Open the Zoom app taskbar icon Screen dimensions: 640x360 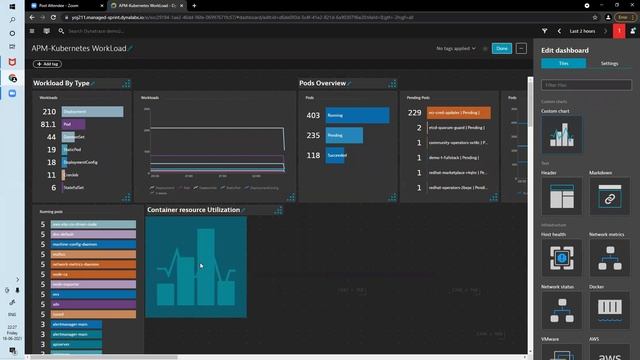click(12, 93)
